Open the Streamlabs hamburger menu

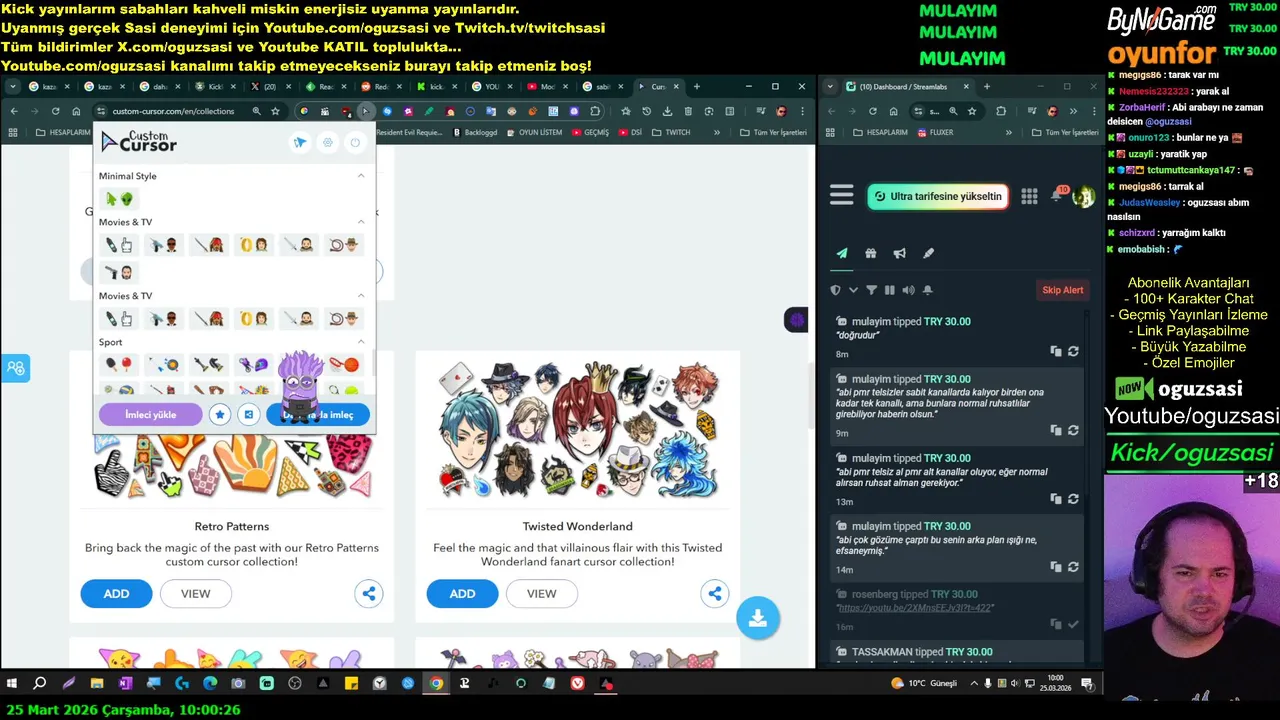pyautogui.click(x=842, y=196)
